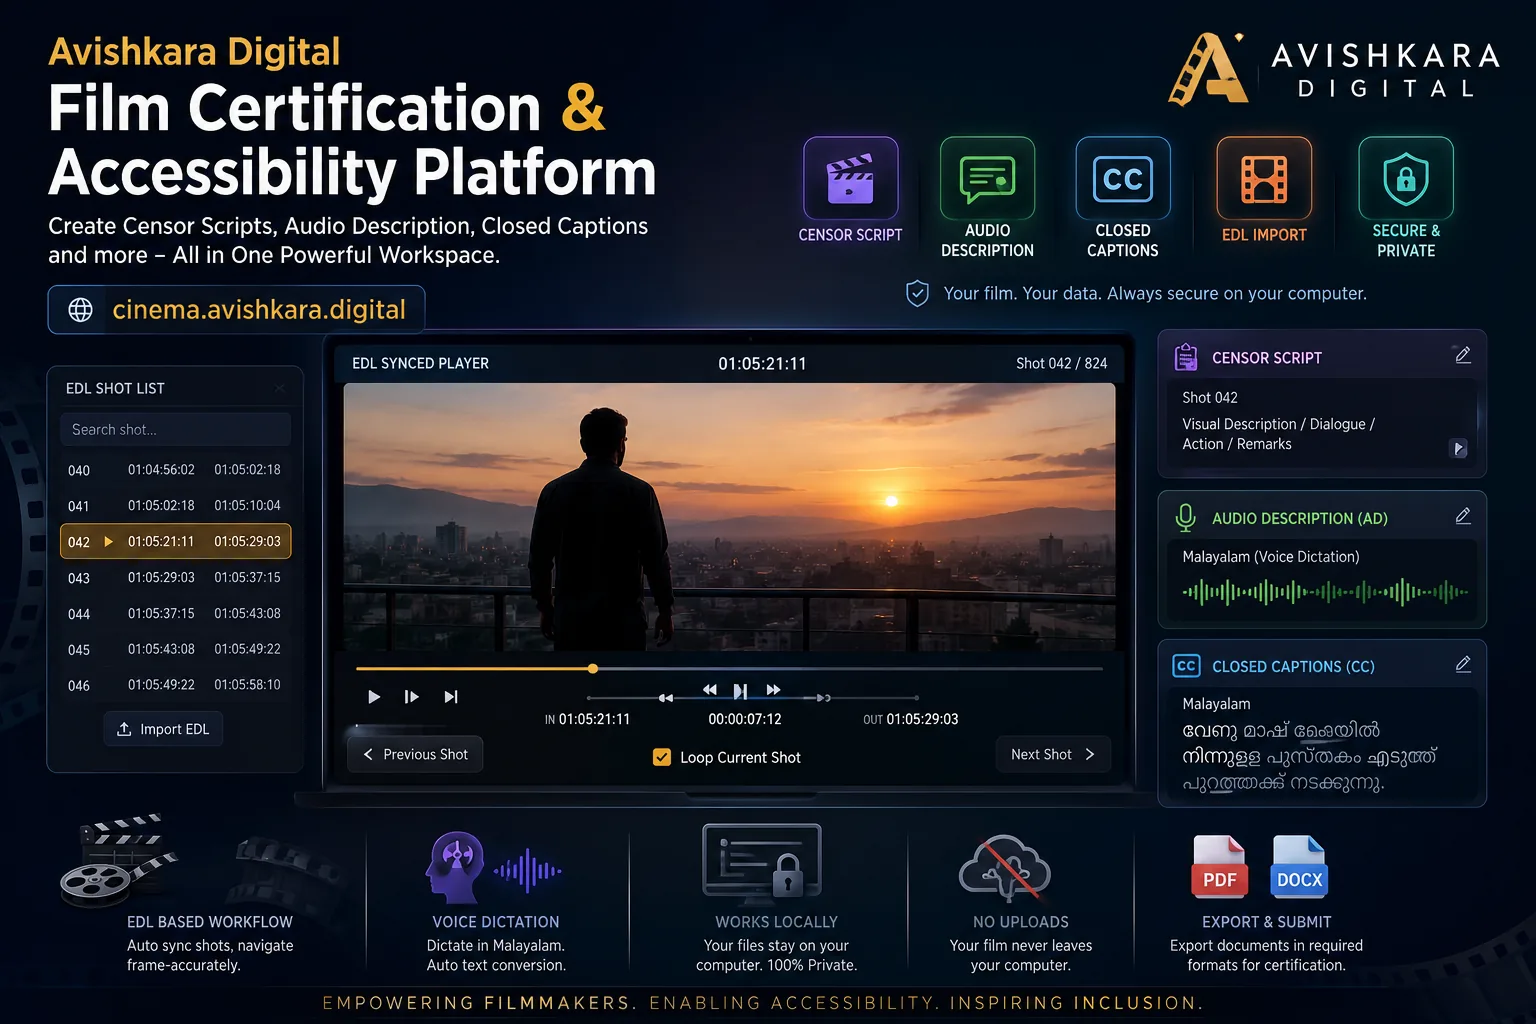The height and width of the screenshot is (1024, 1536).
Task: Select shot 044 in the EDL list
Action: [x=176, y=614]
